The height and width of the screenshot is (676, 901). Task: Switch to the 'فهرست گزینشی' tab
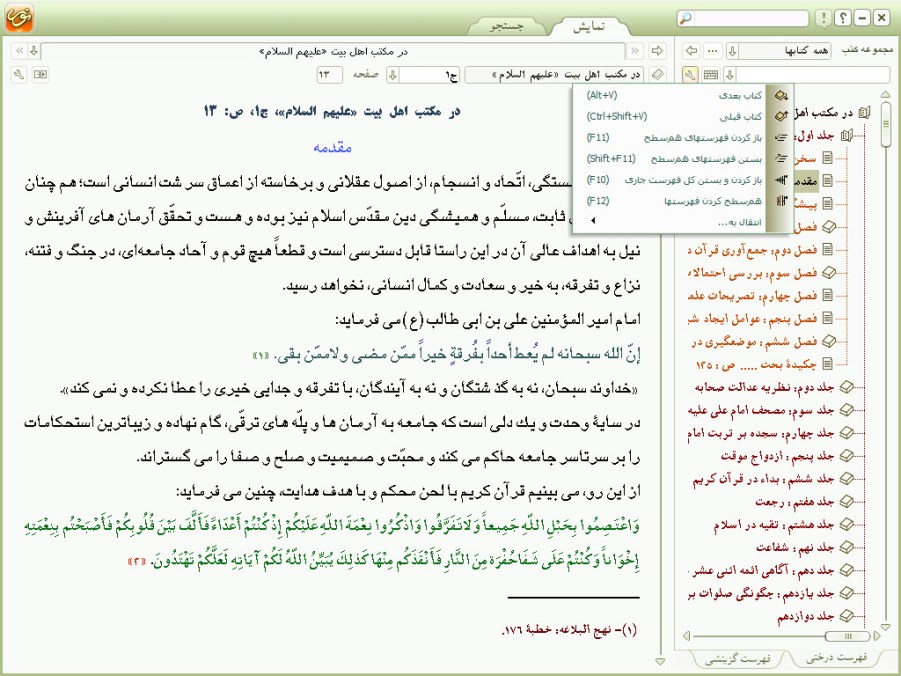(x=738, y=658)
